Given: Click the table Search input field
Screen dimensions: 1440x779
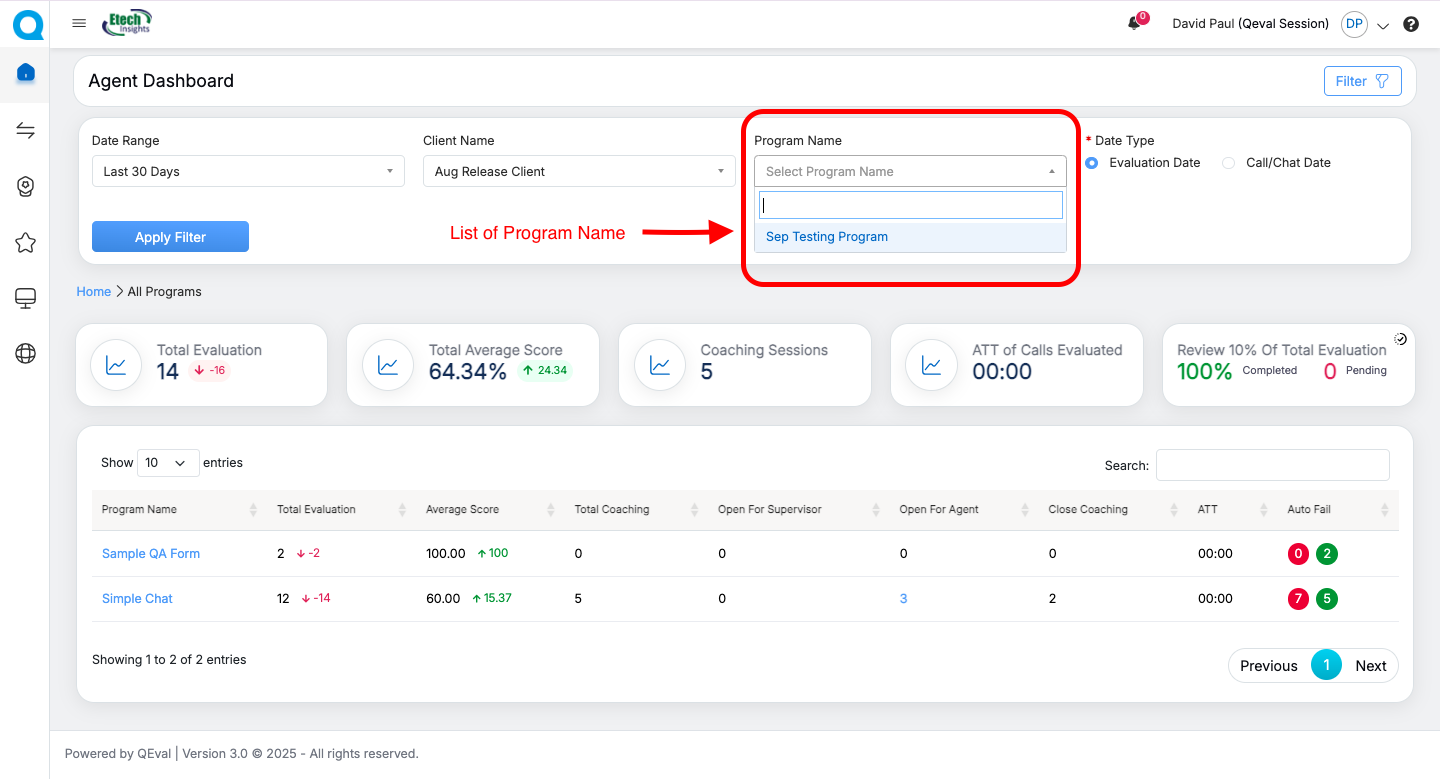Looking at the screenshot, I should click(x=1272, y=465).
